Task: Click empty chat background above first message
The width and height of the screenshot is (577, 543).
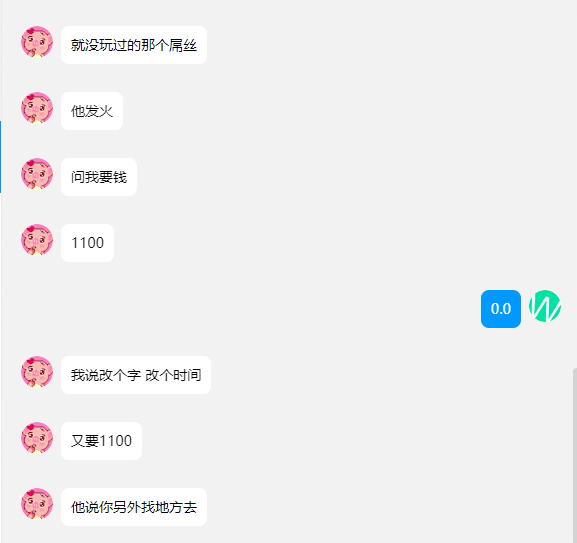Action: coord(288,11)
